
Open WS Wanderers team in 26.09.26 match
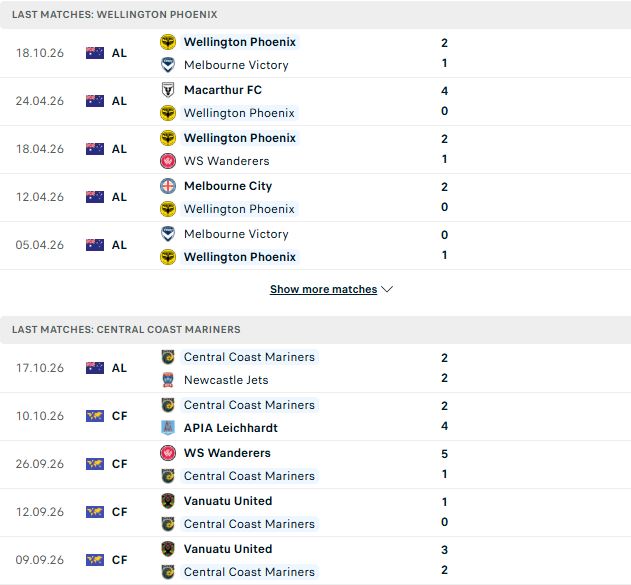[227, 453]
